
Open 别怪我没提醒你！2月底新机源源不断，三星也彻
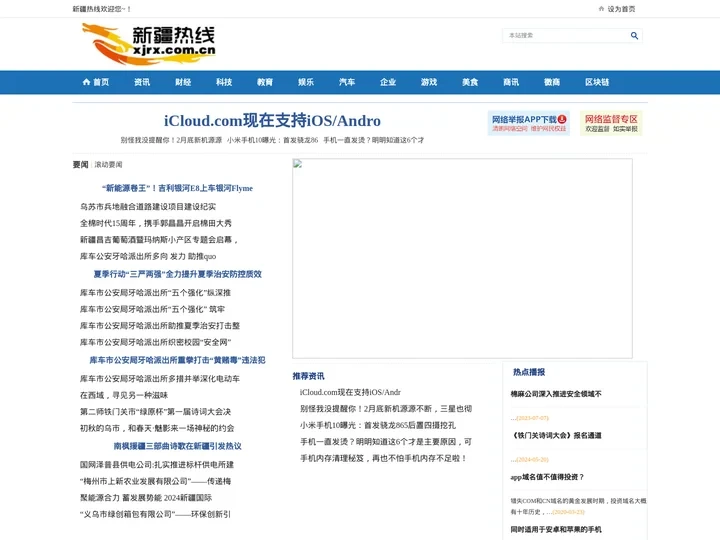[x=386, y=409]
